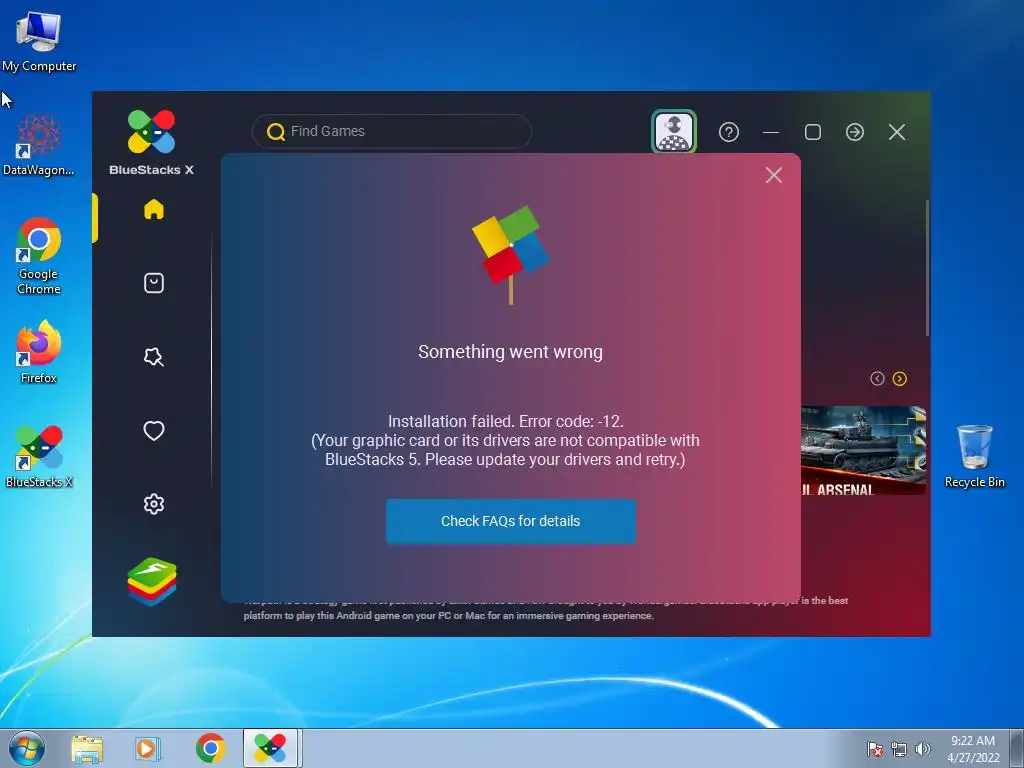Open volume speaker icon in tray
The width and height of the screenshot is (1024, 768).
click(922, 749)
